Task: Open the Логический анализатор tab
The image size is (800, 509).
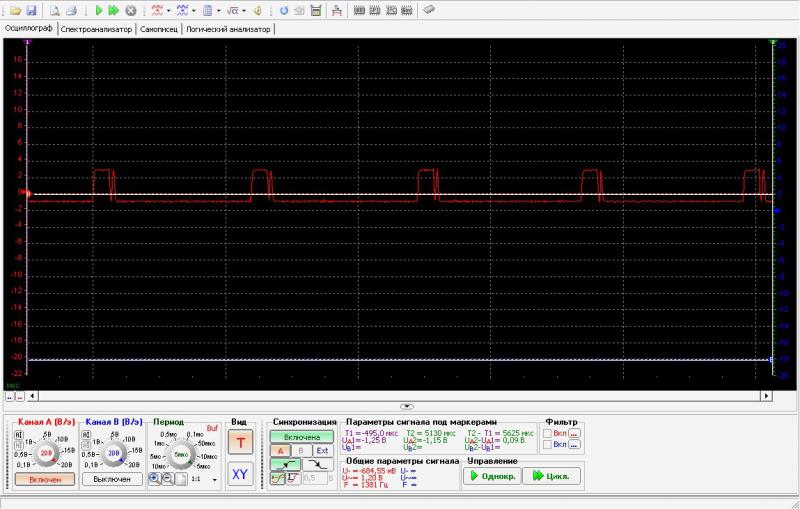Action: click(x=228, y=29)
